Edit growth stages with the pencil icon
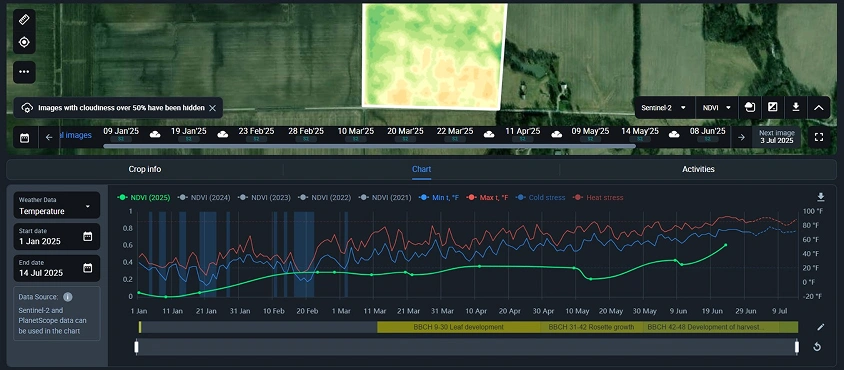 click(820, 327)
